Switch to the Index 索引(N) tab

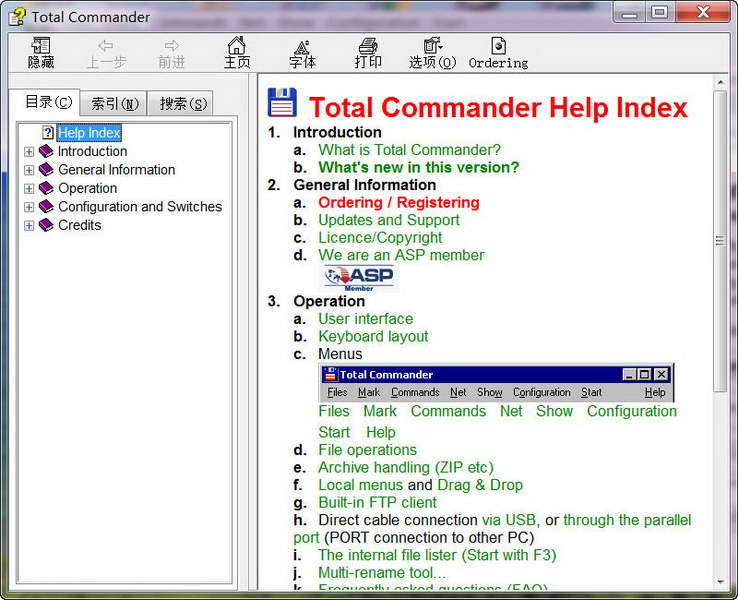(x=114, y=104)
